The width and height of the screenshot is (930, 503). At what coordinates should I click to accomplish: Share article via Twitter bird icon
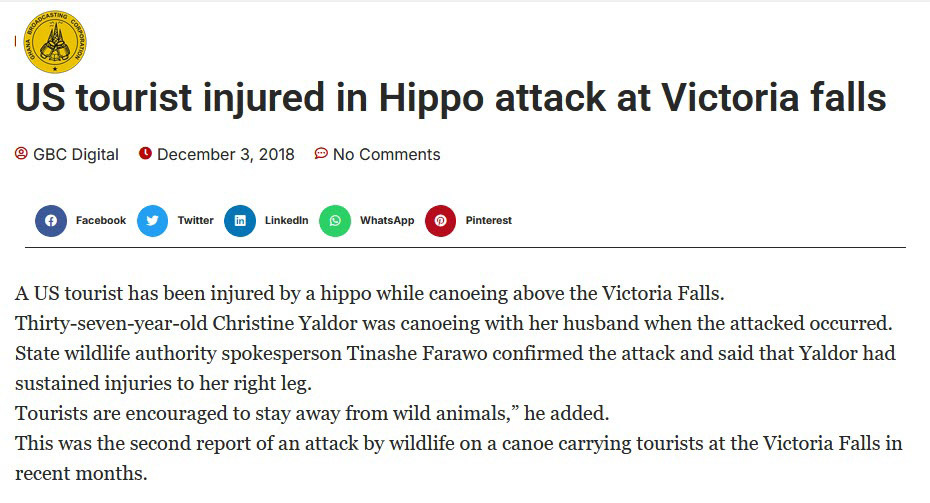152,221
